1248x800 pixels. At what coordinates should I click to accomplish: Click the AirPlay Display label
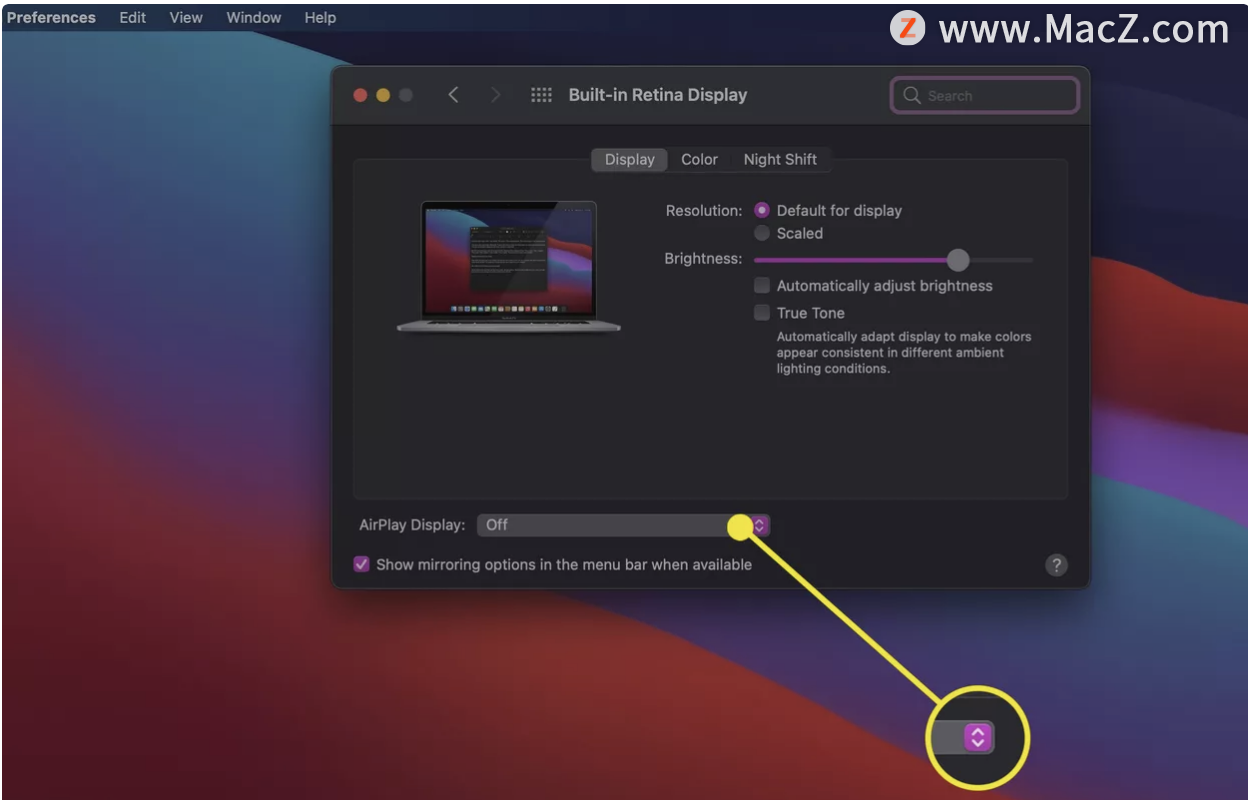(x=412, y=525)
